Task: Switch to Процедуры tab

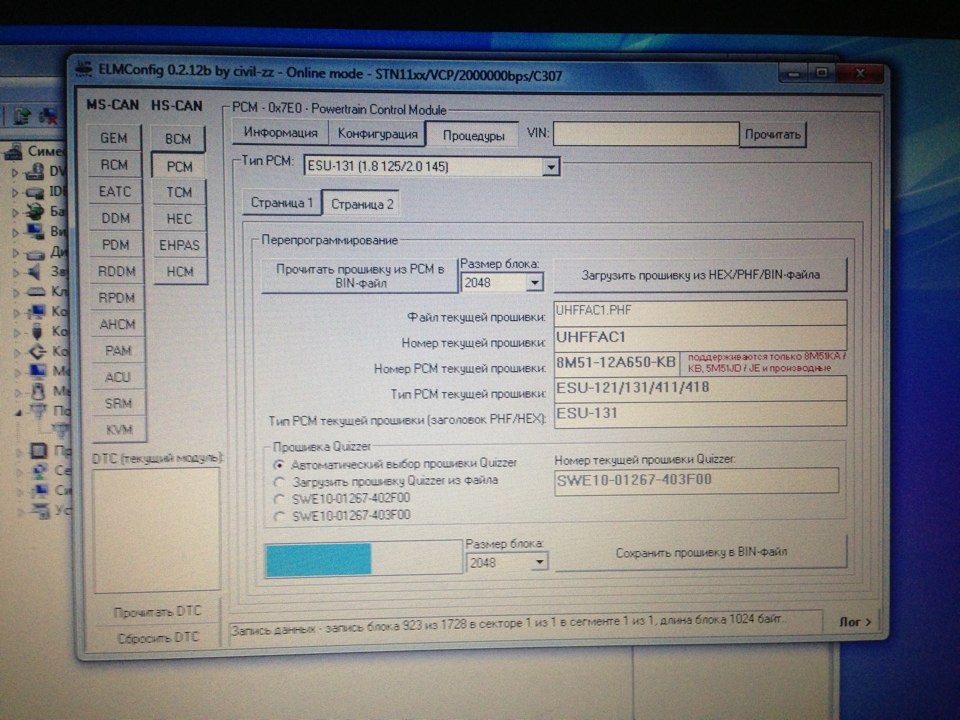Action: pos(473,135)
